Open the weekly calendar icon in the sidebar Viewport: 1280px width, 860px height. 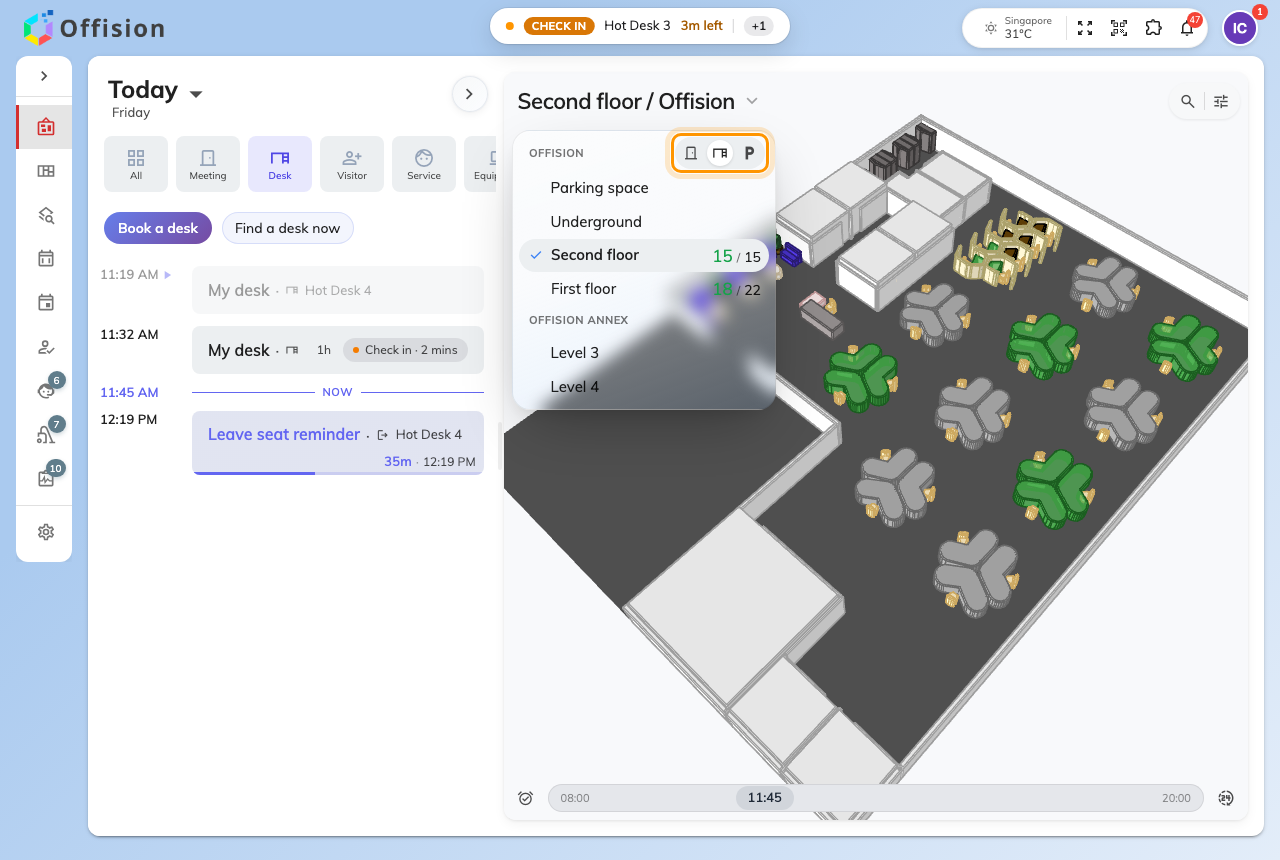[x=45, y=258]
